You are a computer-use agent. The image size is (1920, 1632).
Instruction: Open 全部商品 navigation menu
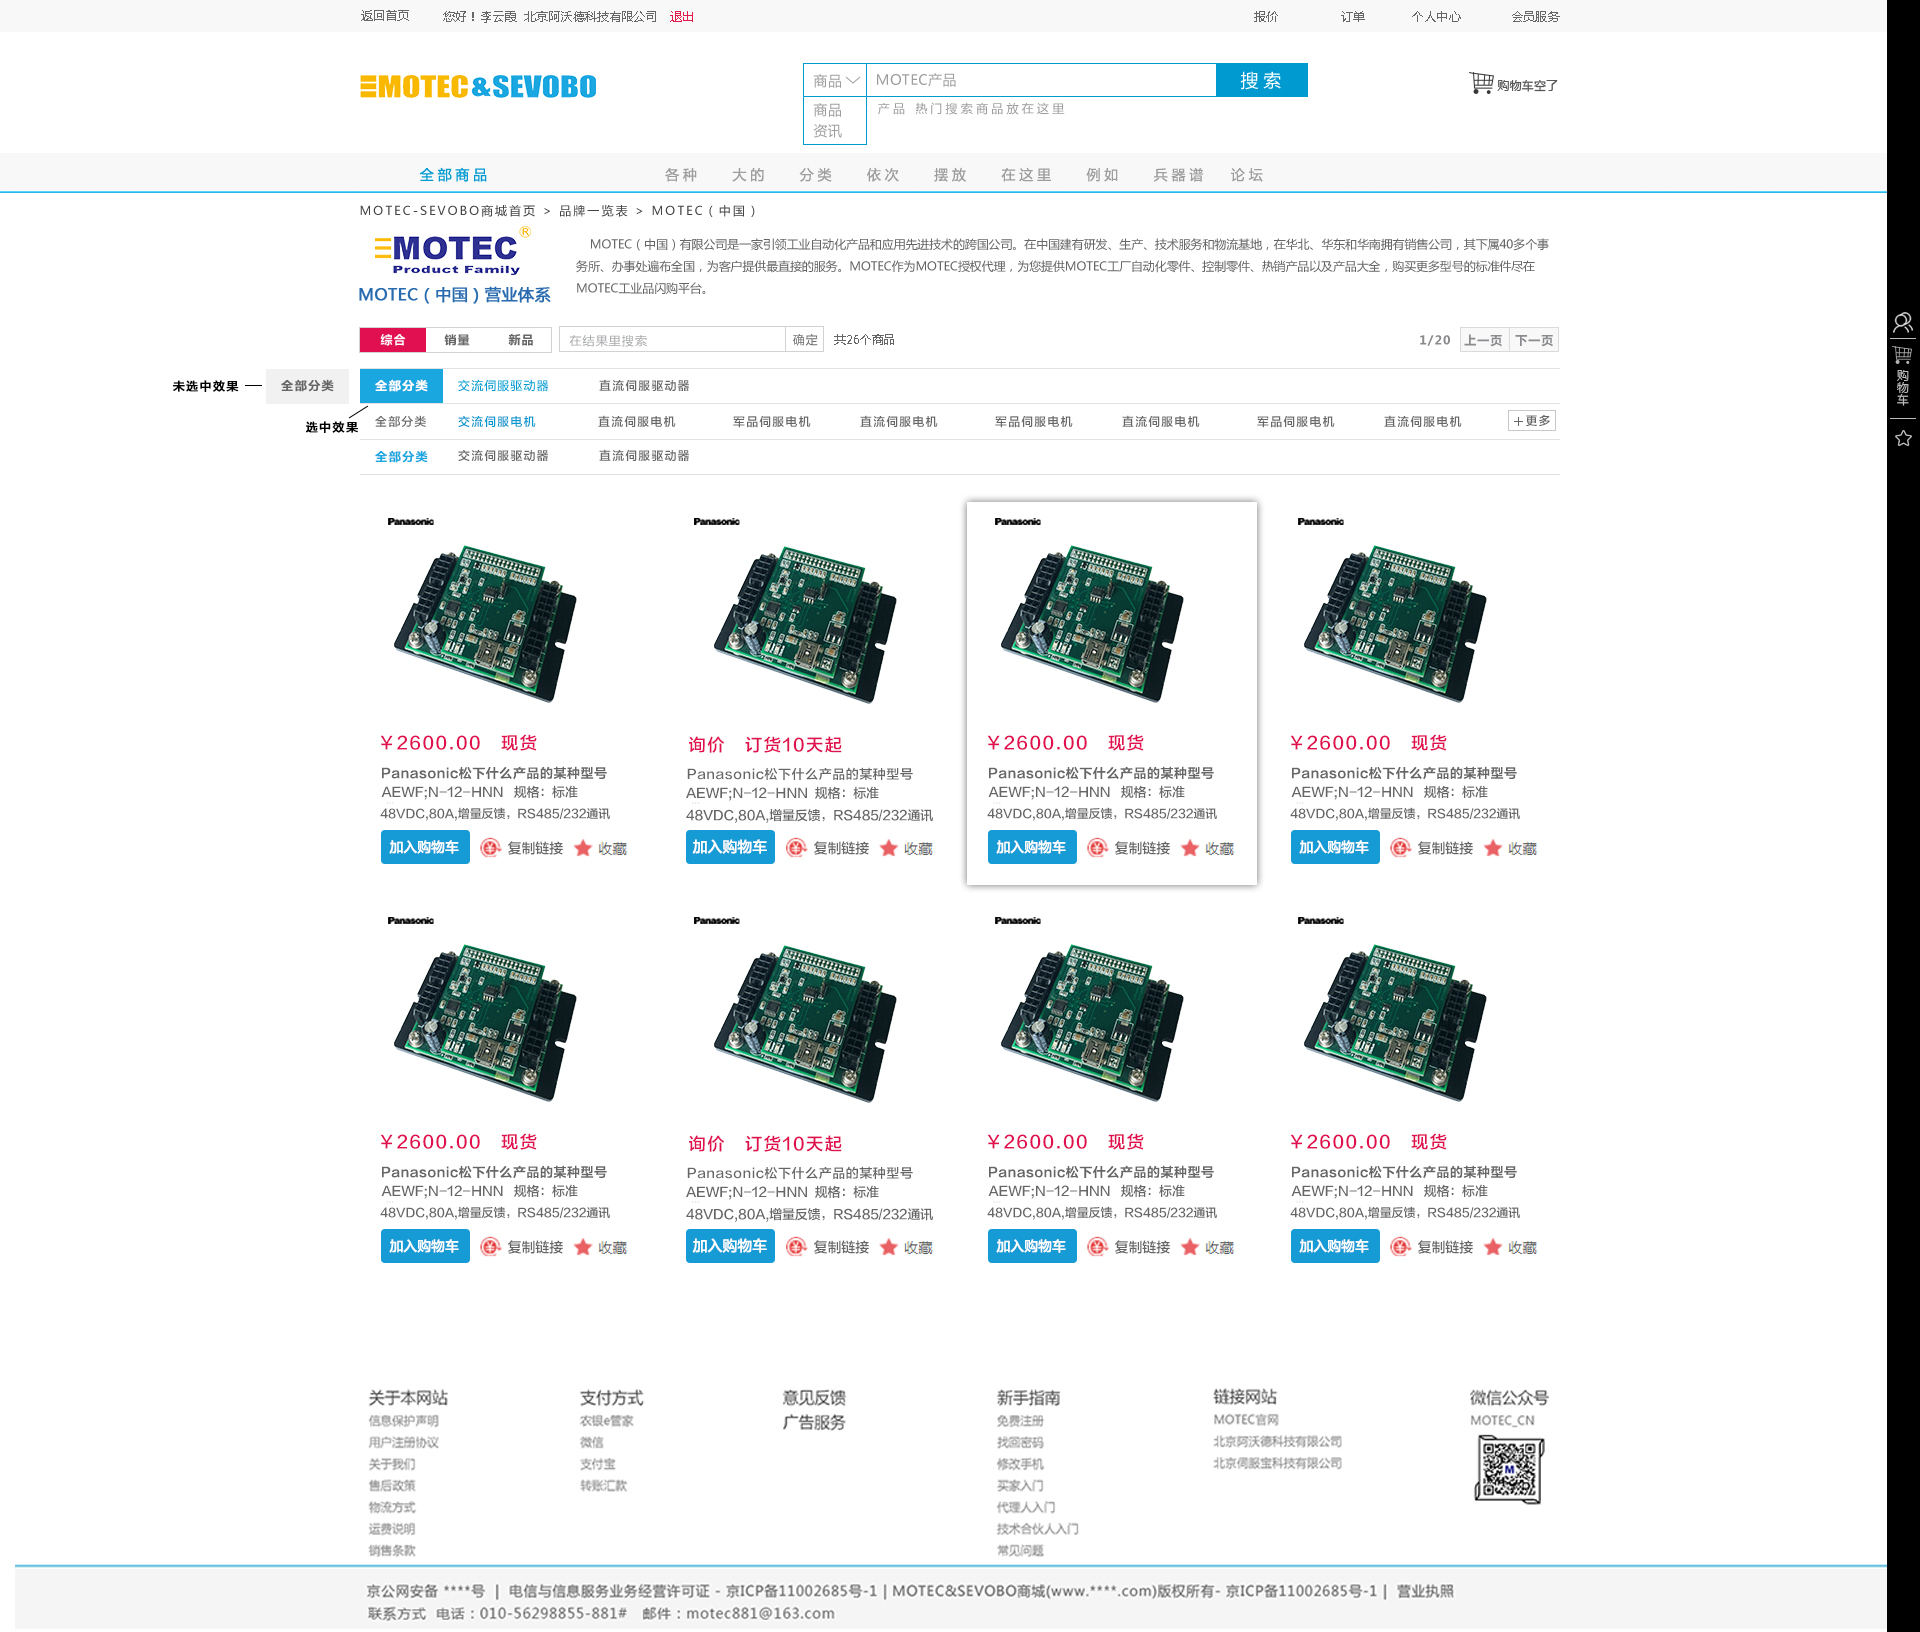[x=453, y=175]
